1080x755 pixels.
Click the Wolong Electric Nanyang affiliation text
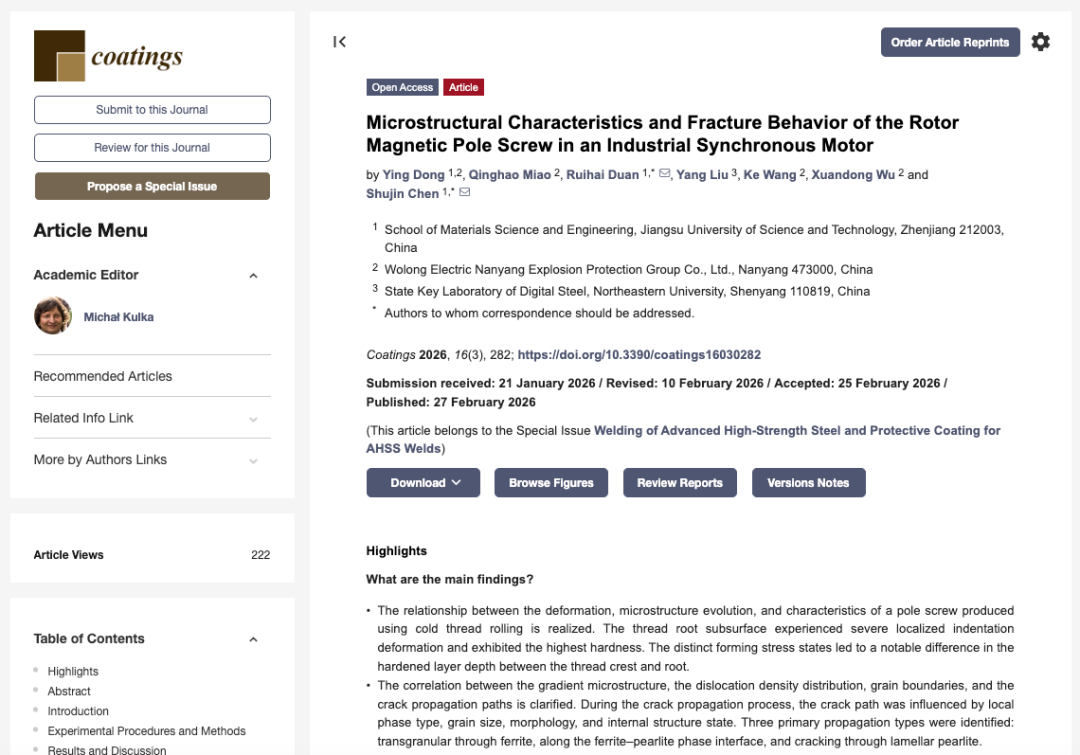tap(628, 269)
